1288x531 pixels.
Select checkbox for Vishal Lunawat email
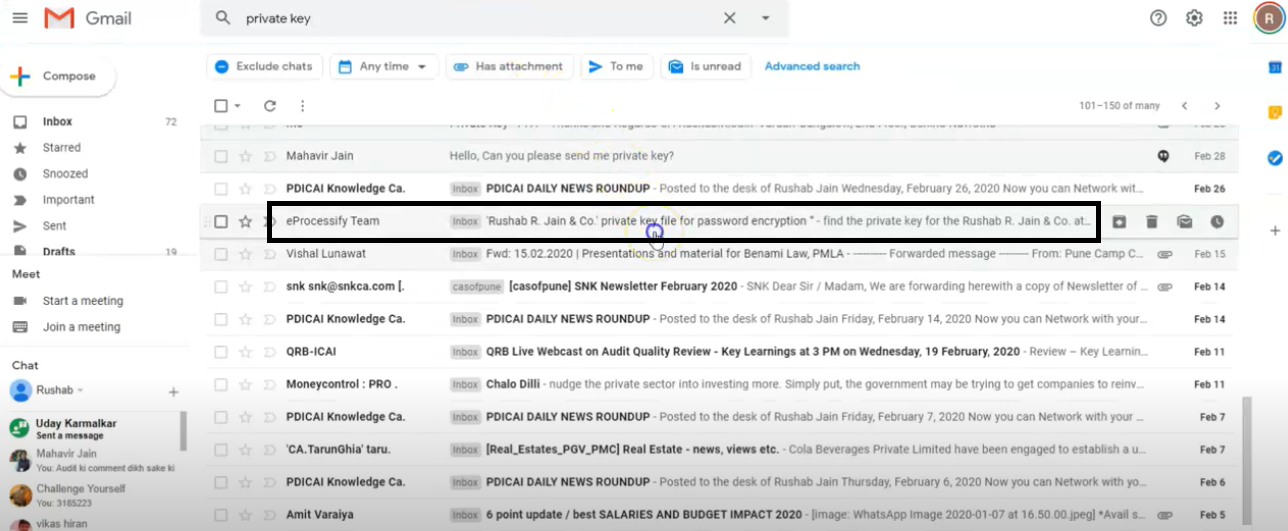(221, 254)
